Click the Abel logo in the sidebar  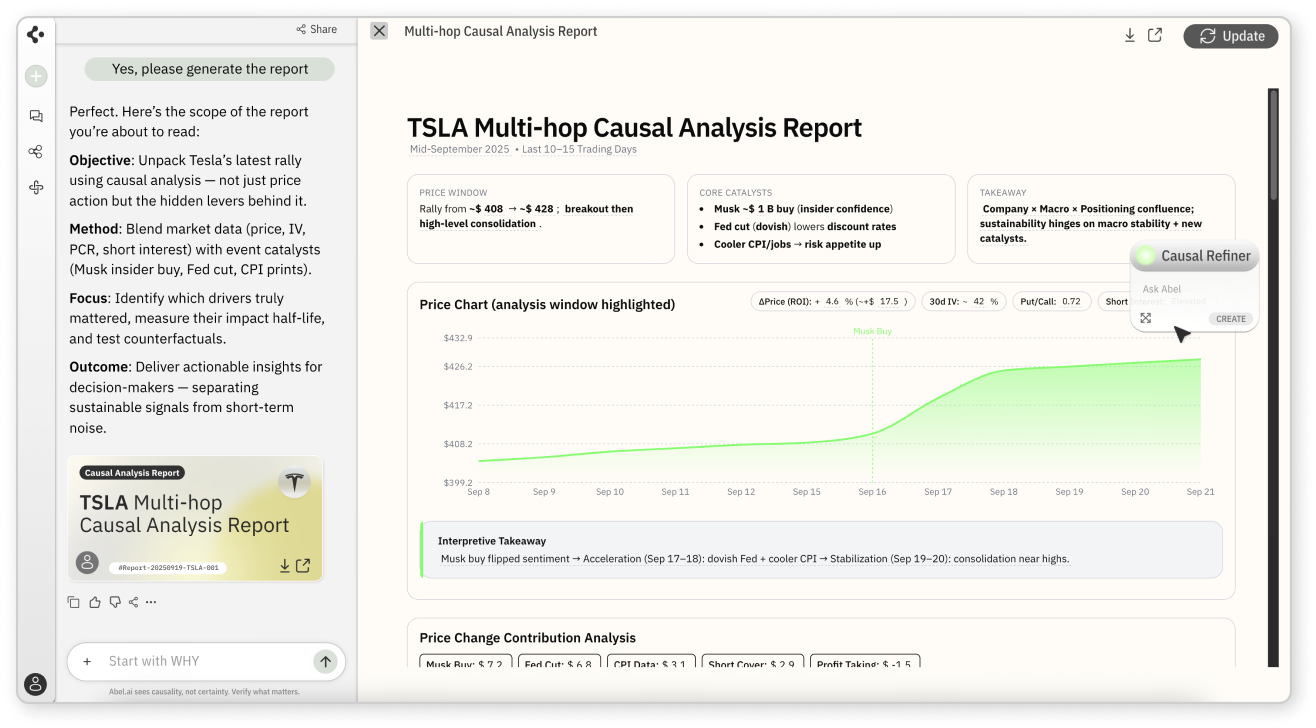[36, 35]
